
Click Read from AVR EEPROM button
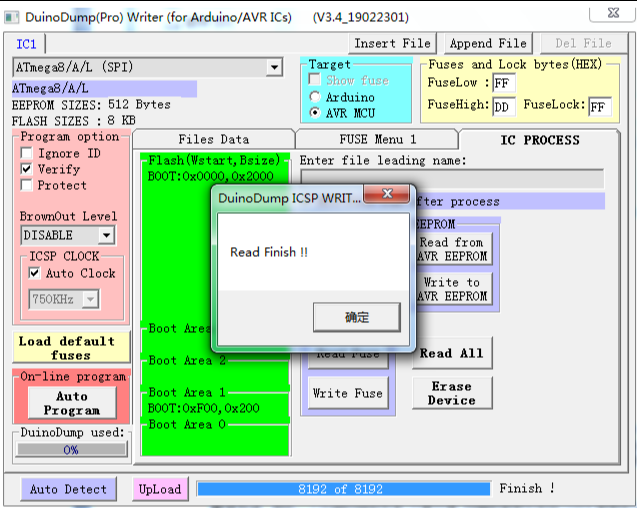pyautogui.click(x=453, y=249)
